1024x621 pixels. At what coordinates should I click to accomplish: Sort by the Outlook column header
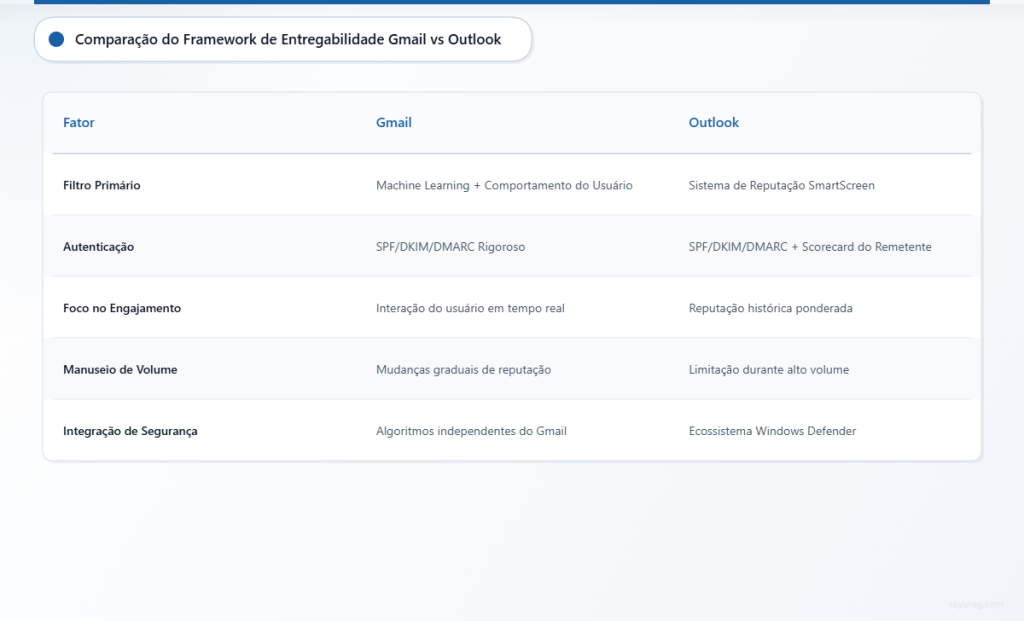pyautogui.click(x=713, y=122)
